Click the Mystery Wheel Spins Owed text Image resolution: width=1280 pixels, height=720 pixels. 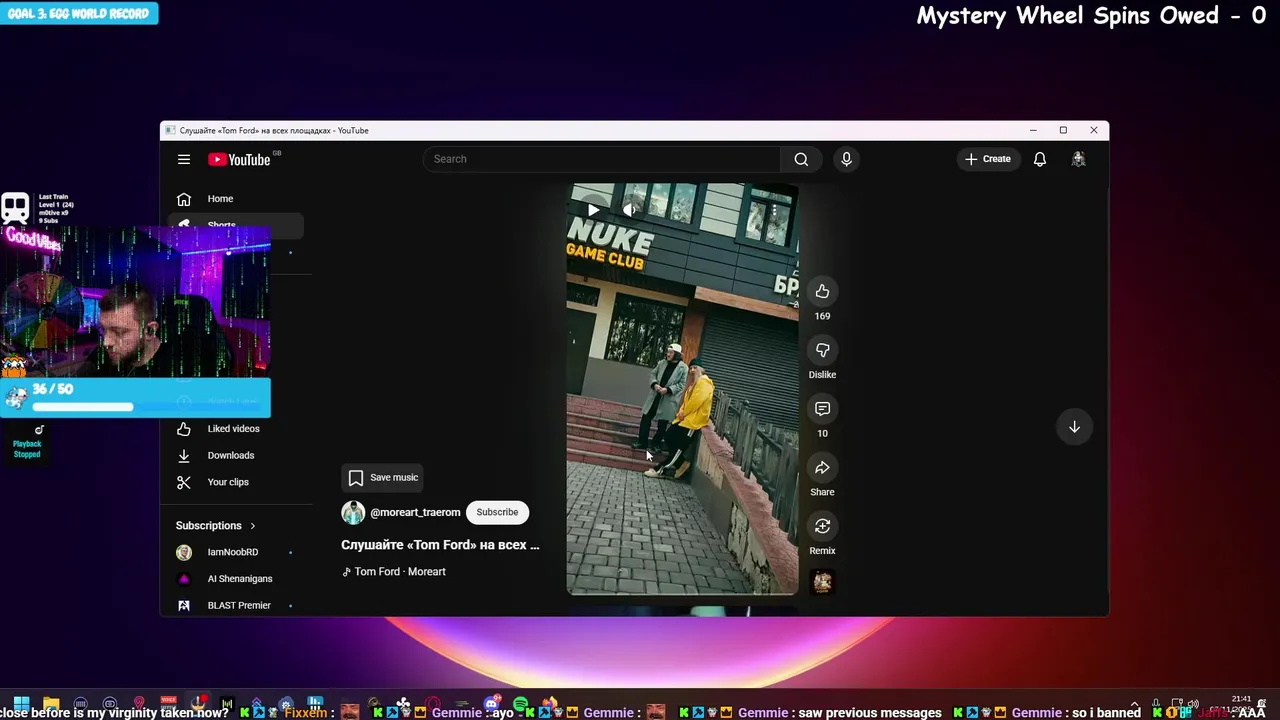point(1092,16)
